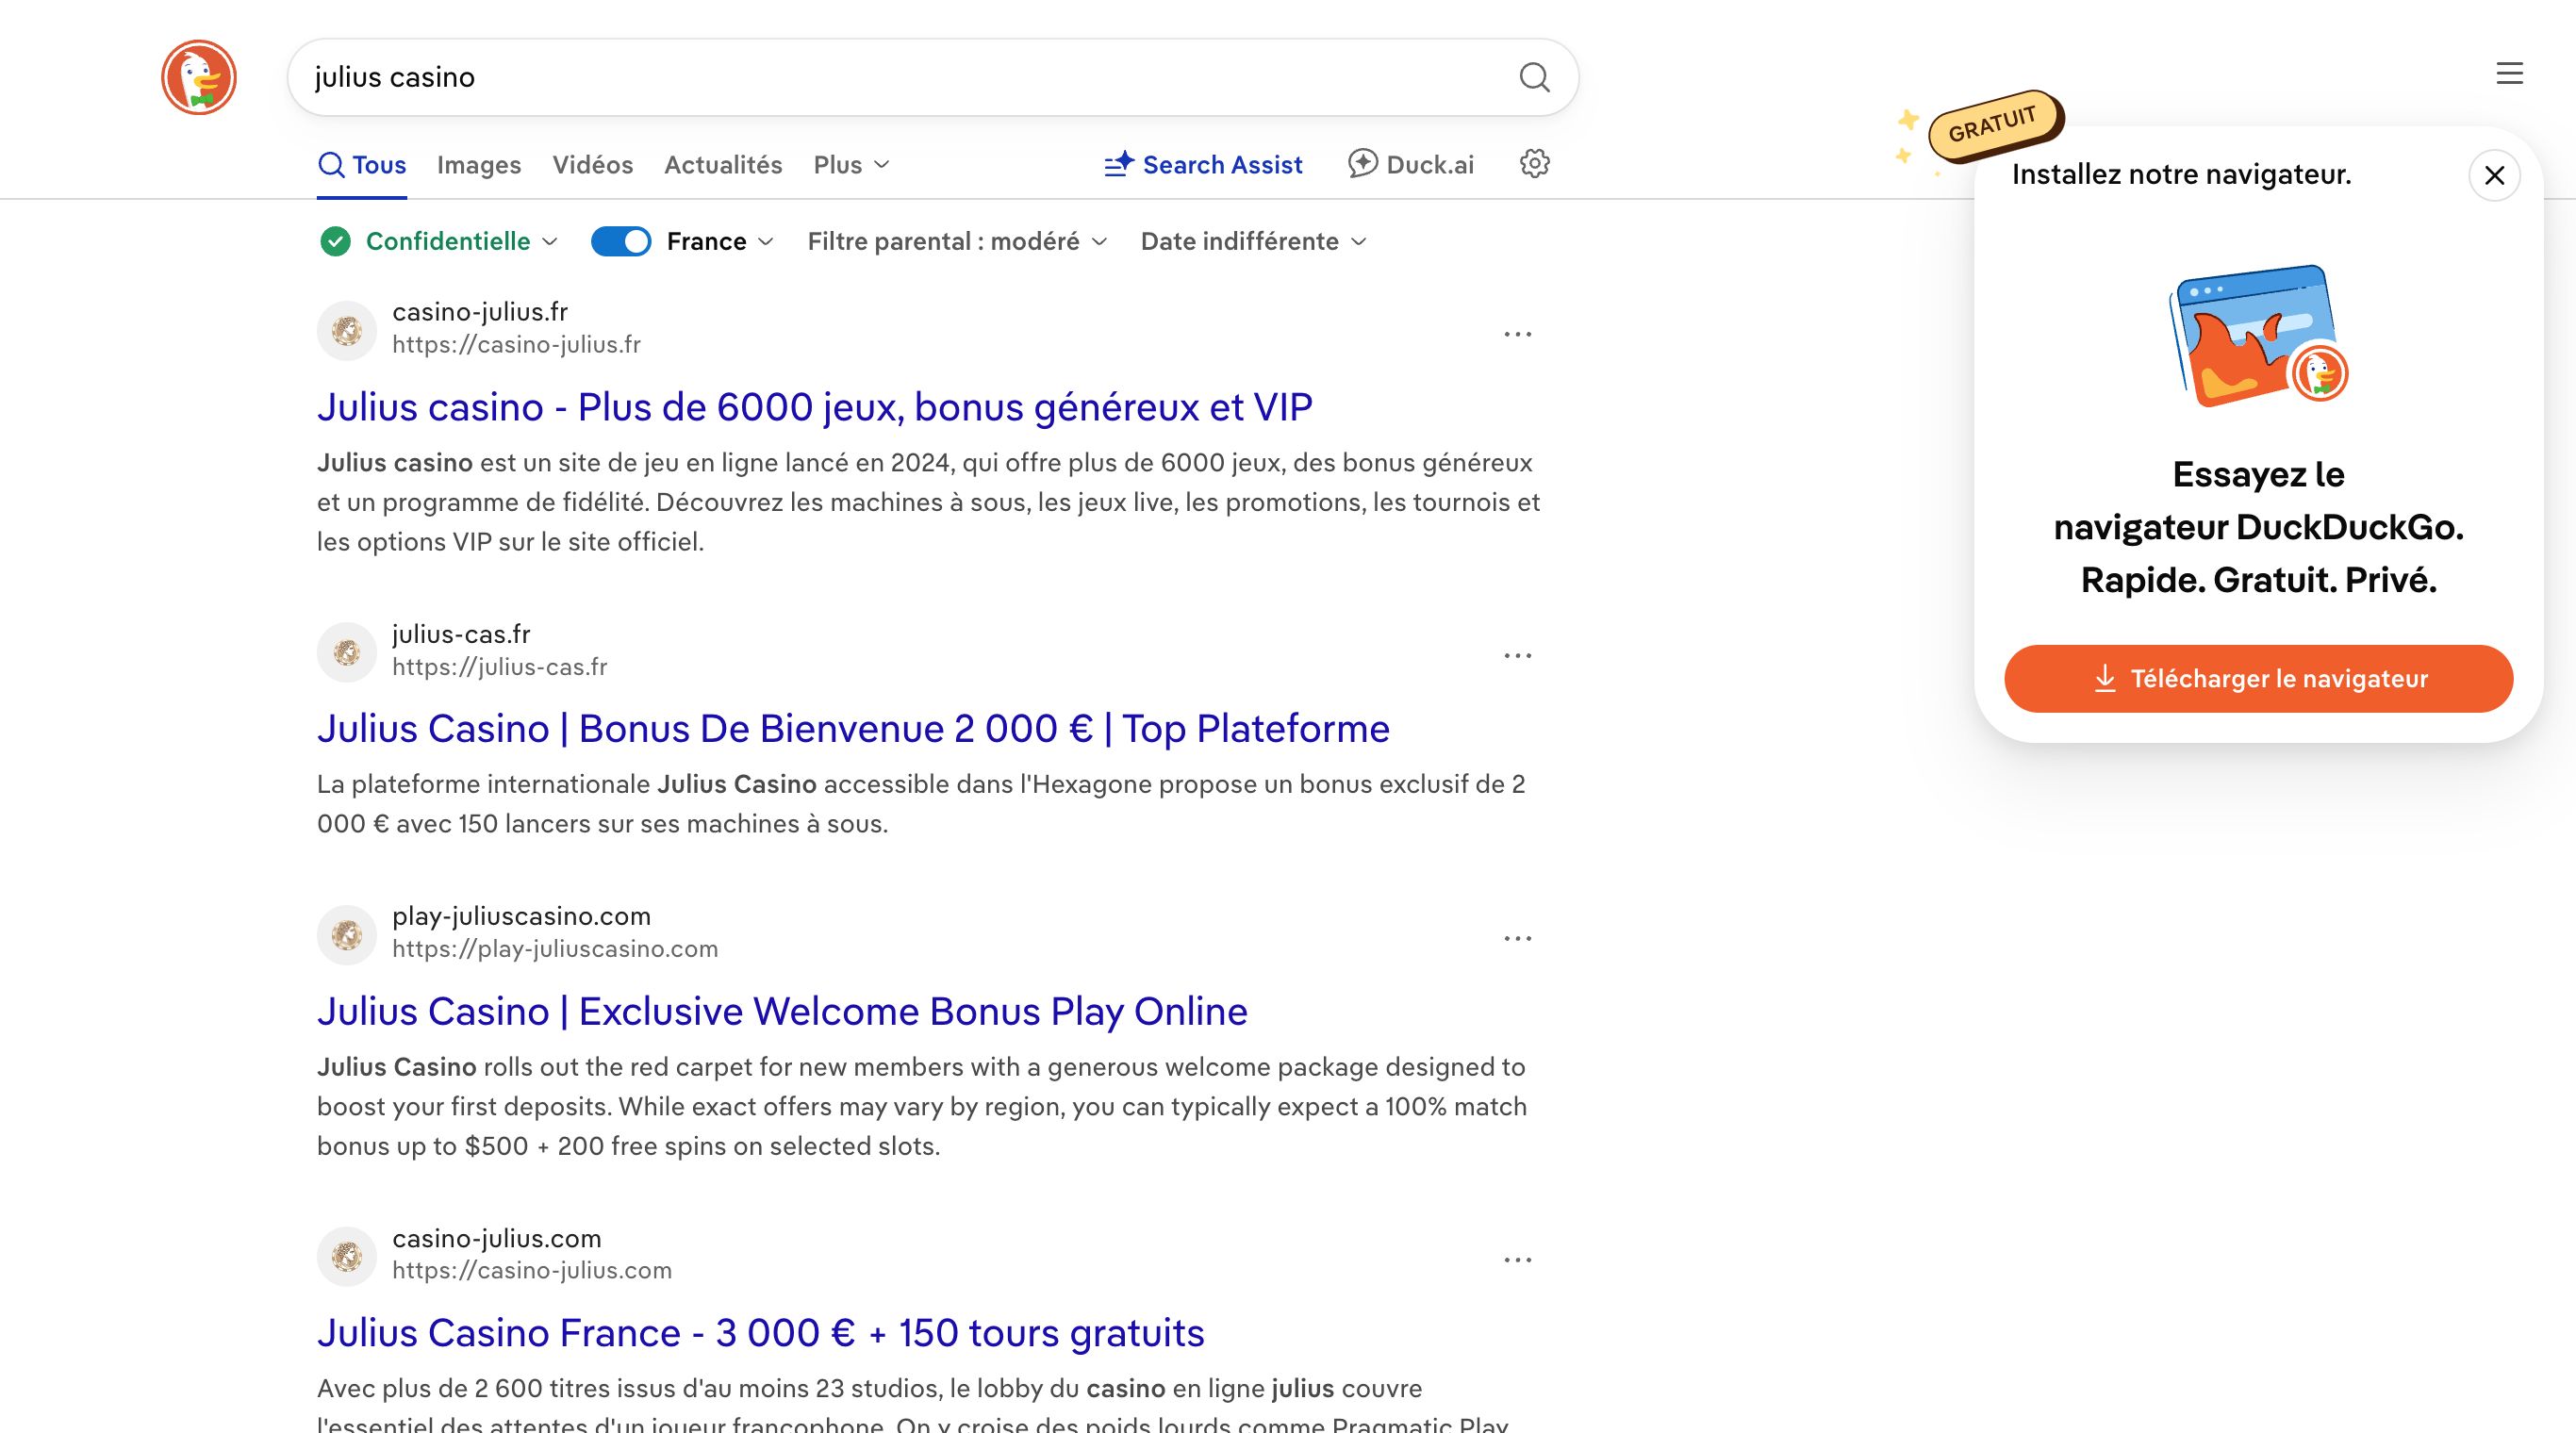This screenshot has height=1433, width=2576.
Task: Open the Date indifférente dropdown
Action: pyautogui.click(x=1253, y=241)
